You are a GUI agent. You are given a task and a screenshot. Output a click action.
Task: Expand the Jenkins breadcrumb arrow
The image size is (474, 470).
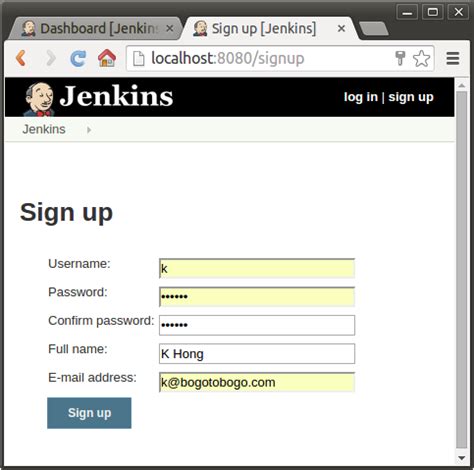pos(89,130)
